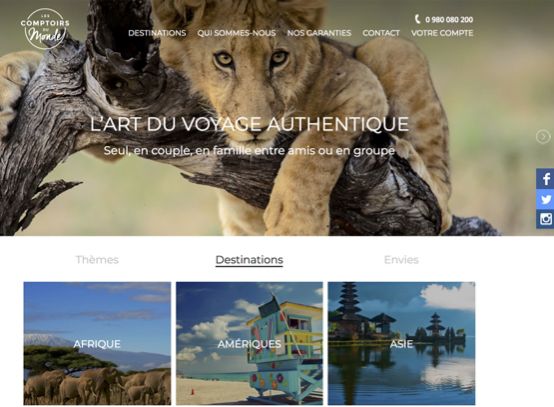Select the underlined Destinations tab

click(x=249, y=260)
